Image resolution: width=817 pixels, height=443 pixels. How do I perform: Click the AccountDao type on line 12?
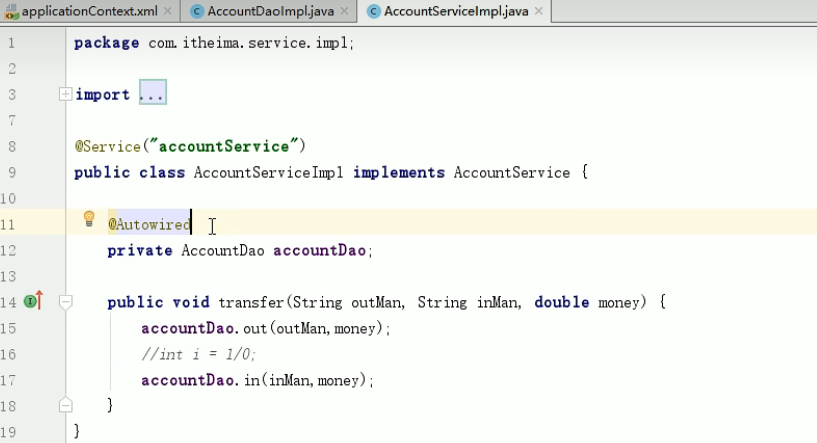[223, 251]
